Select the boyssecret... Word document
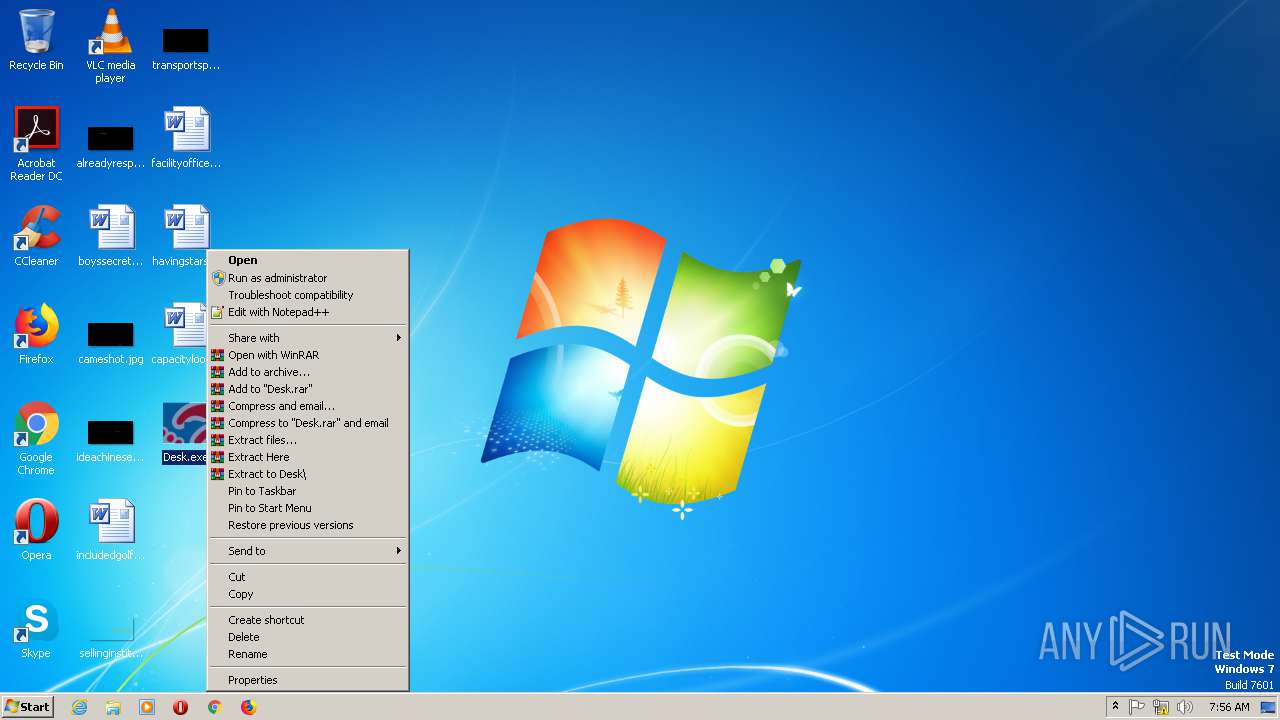 pyautogui.click(x=110, y=236)
